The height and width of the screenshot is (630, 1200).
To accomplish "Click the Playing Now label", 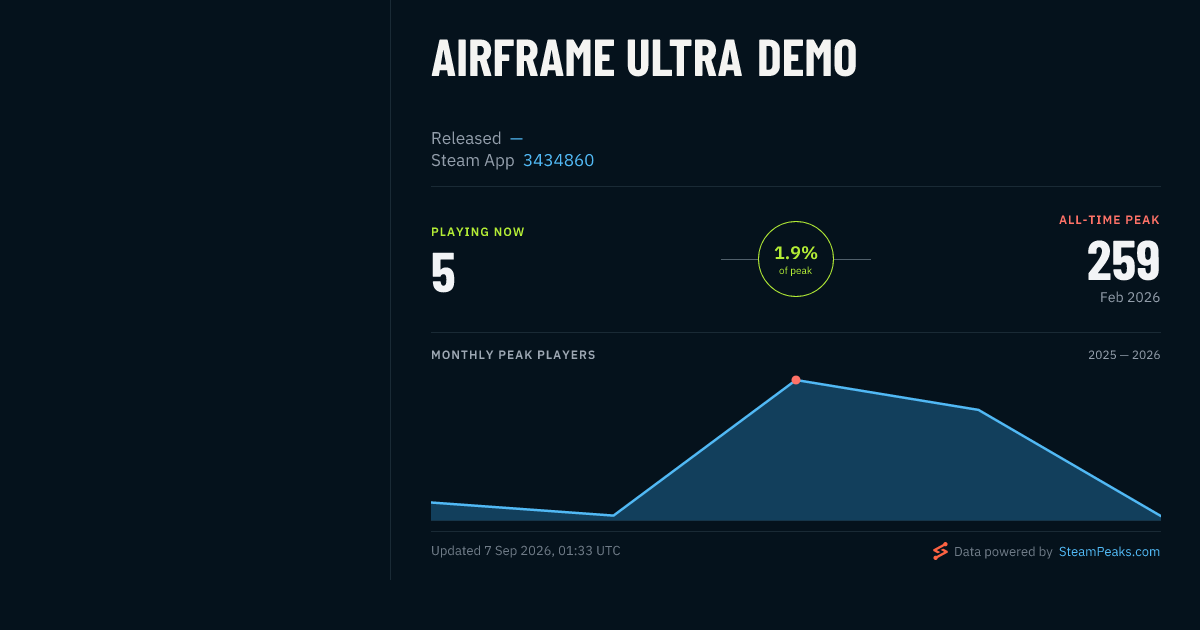I will (x=478, y=232).
